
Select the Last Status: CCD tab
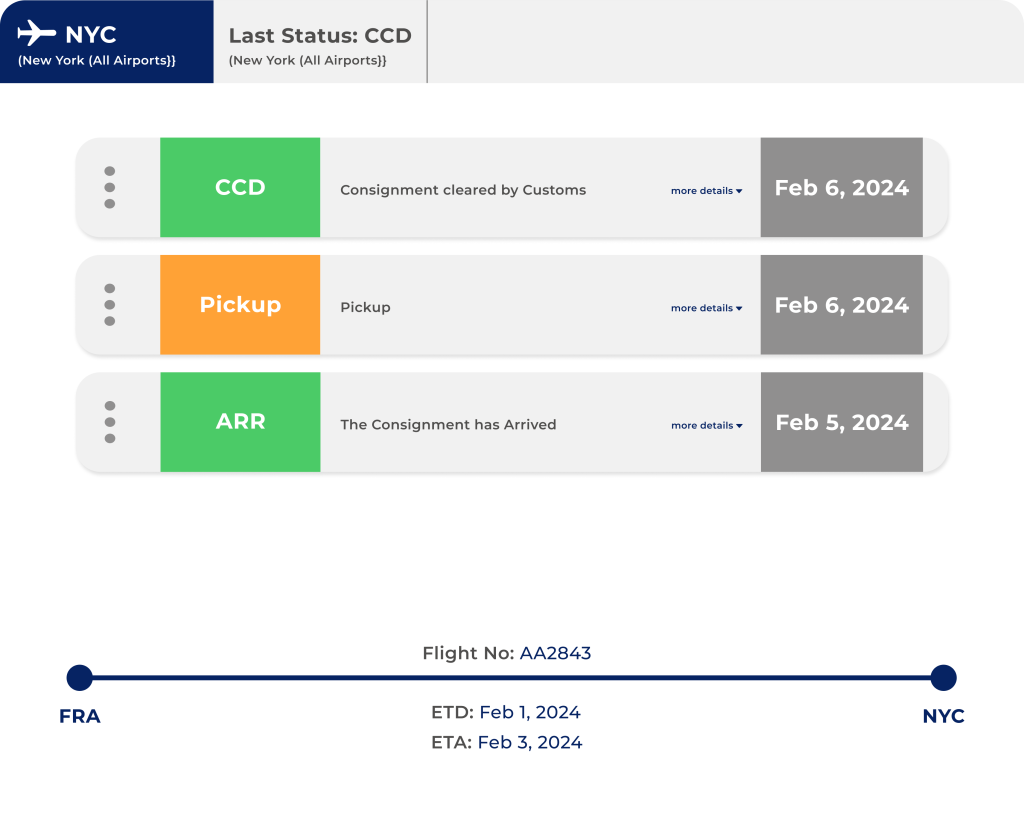coord(320,42)
